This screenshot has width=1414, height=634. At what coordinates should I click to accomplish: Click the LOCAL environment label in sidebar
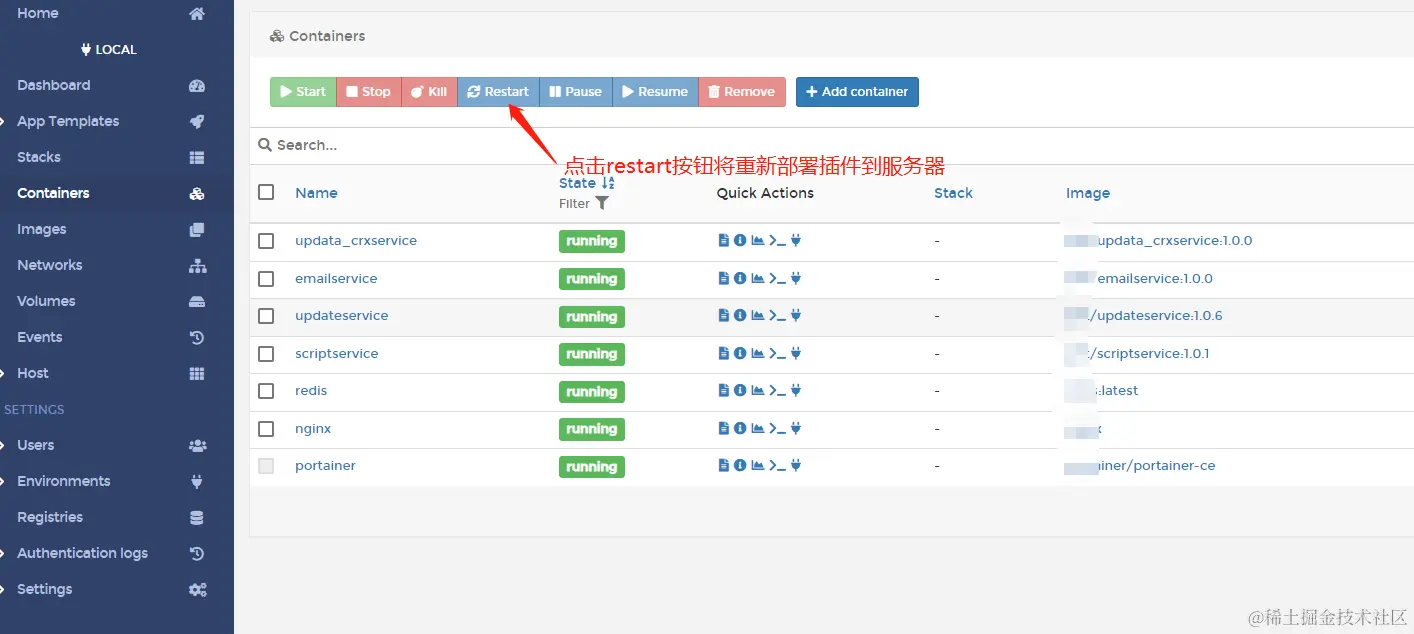(109, 49)
